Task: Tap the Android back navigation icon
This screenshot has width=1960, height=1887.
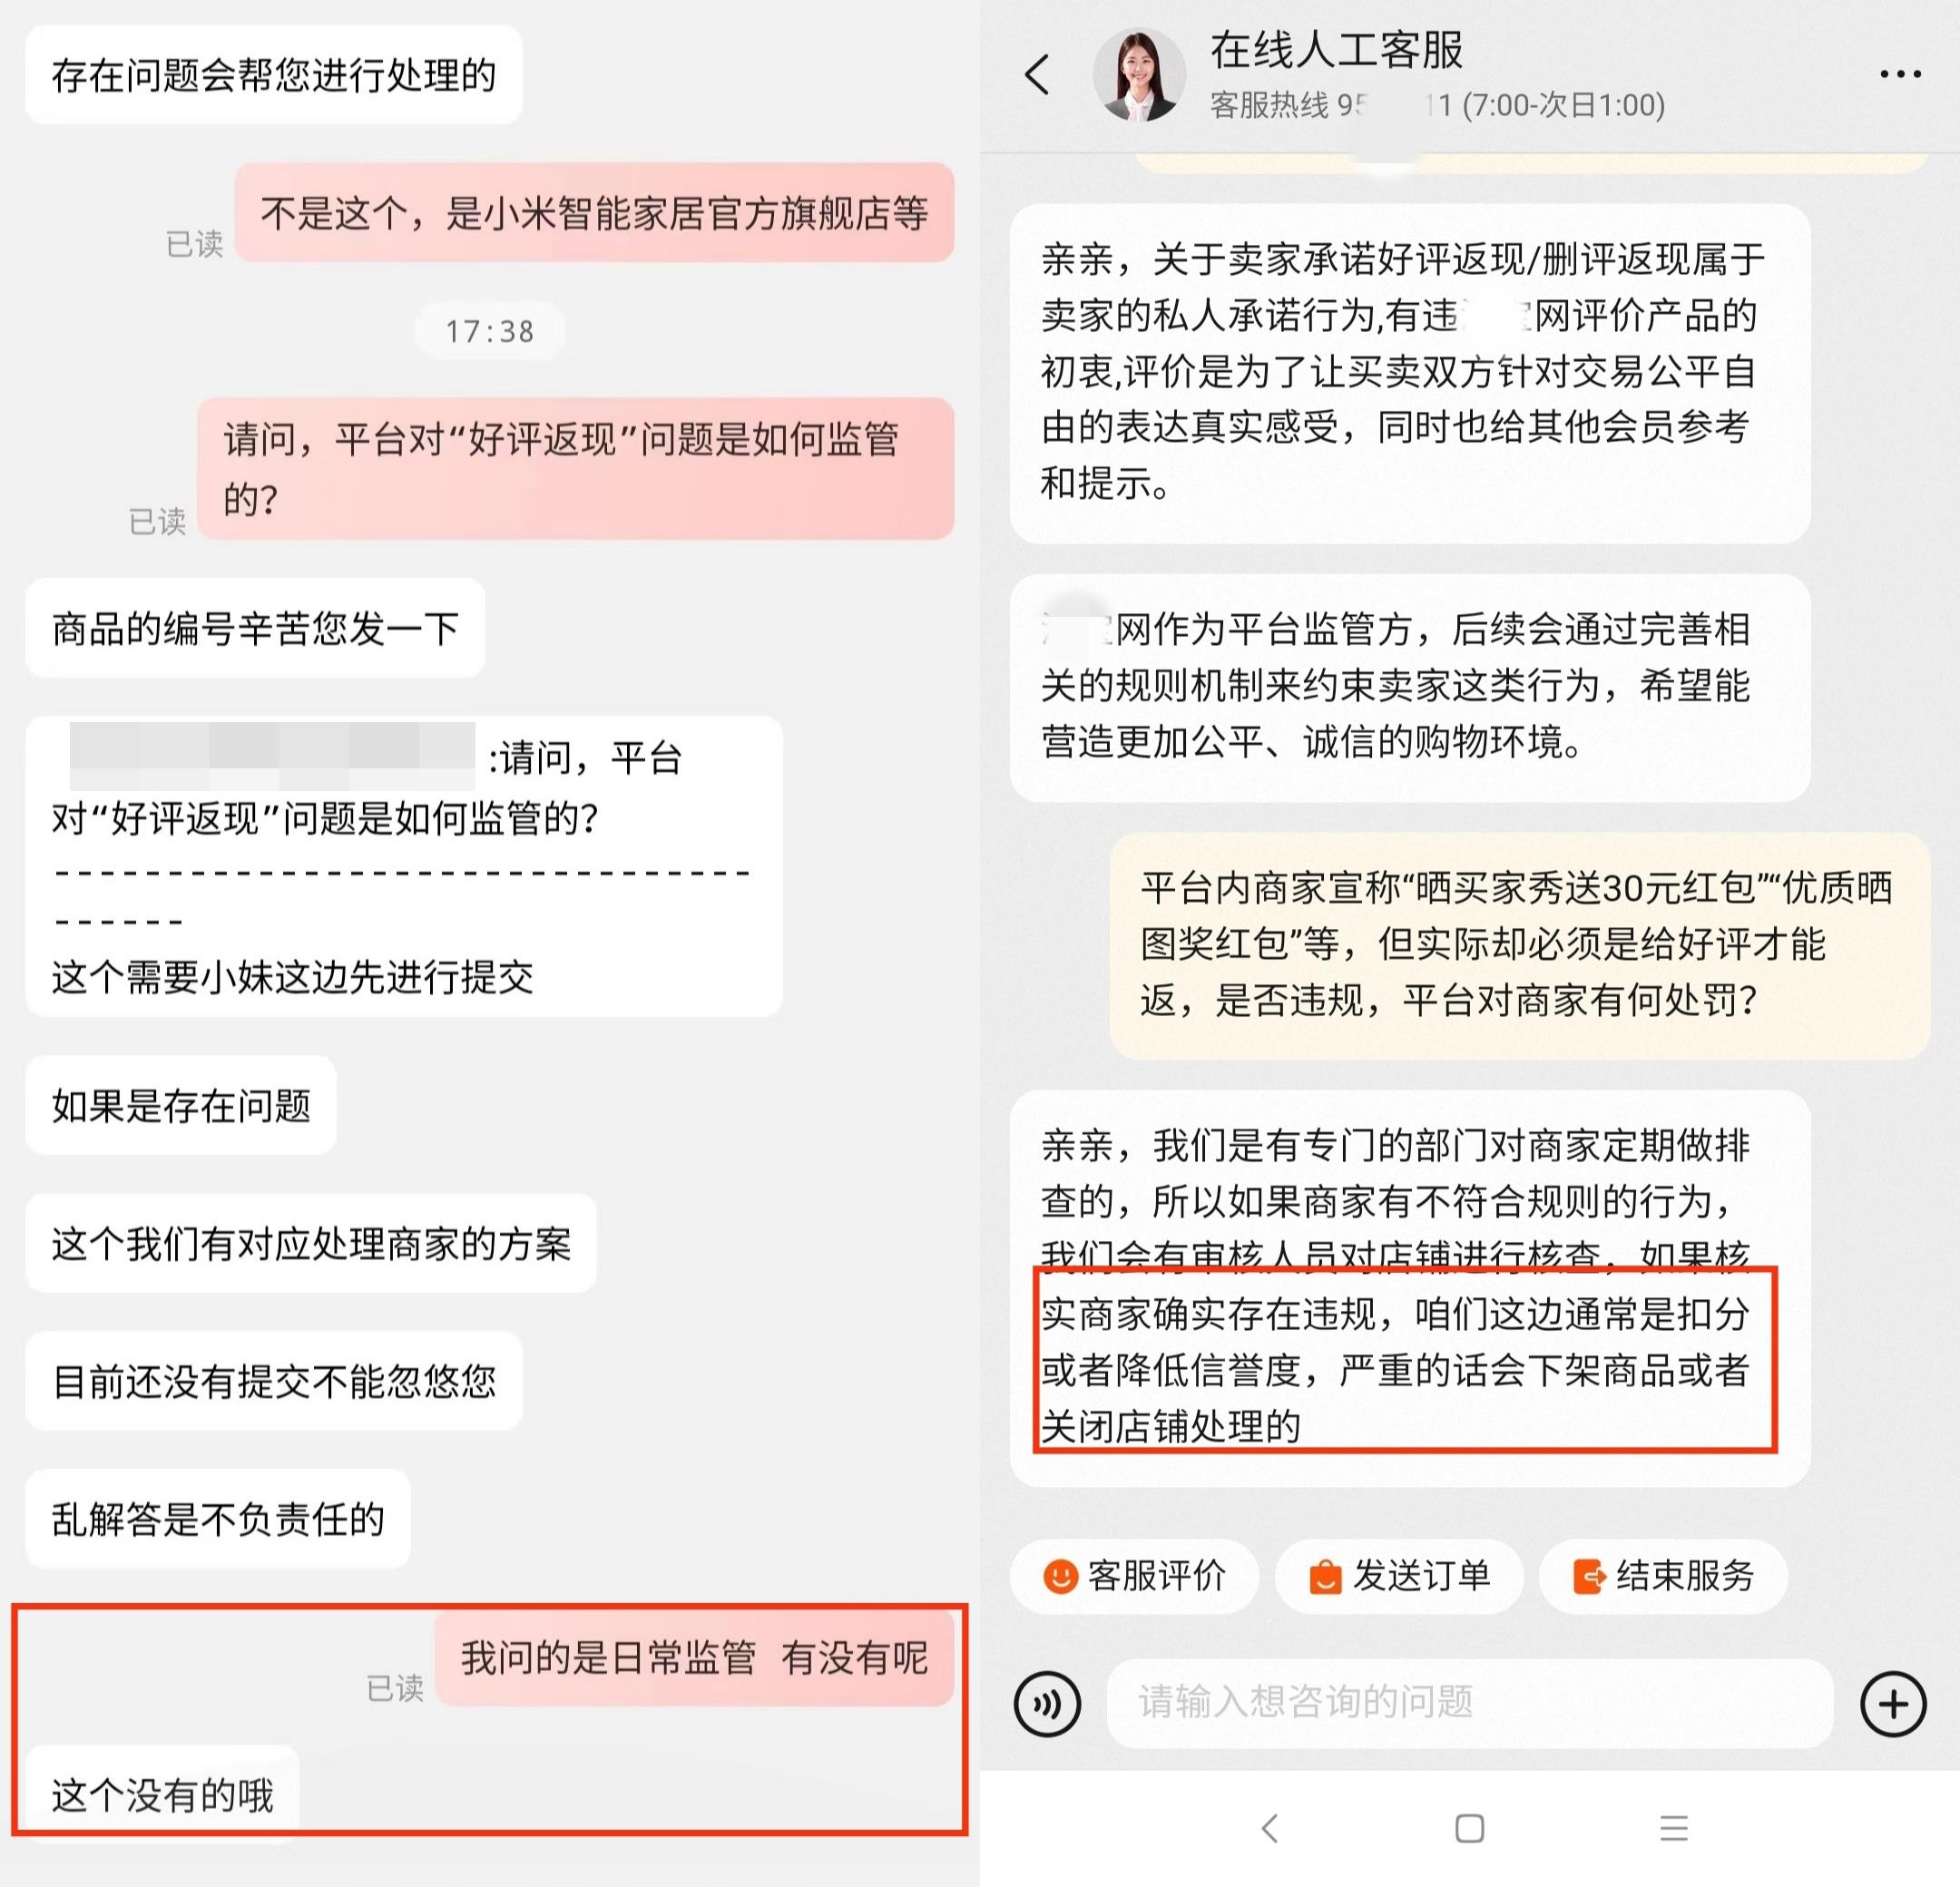Action: coord(1270,1828)
